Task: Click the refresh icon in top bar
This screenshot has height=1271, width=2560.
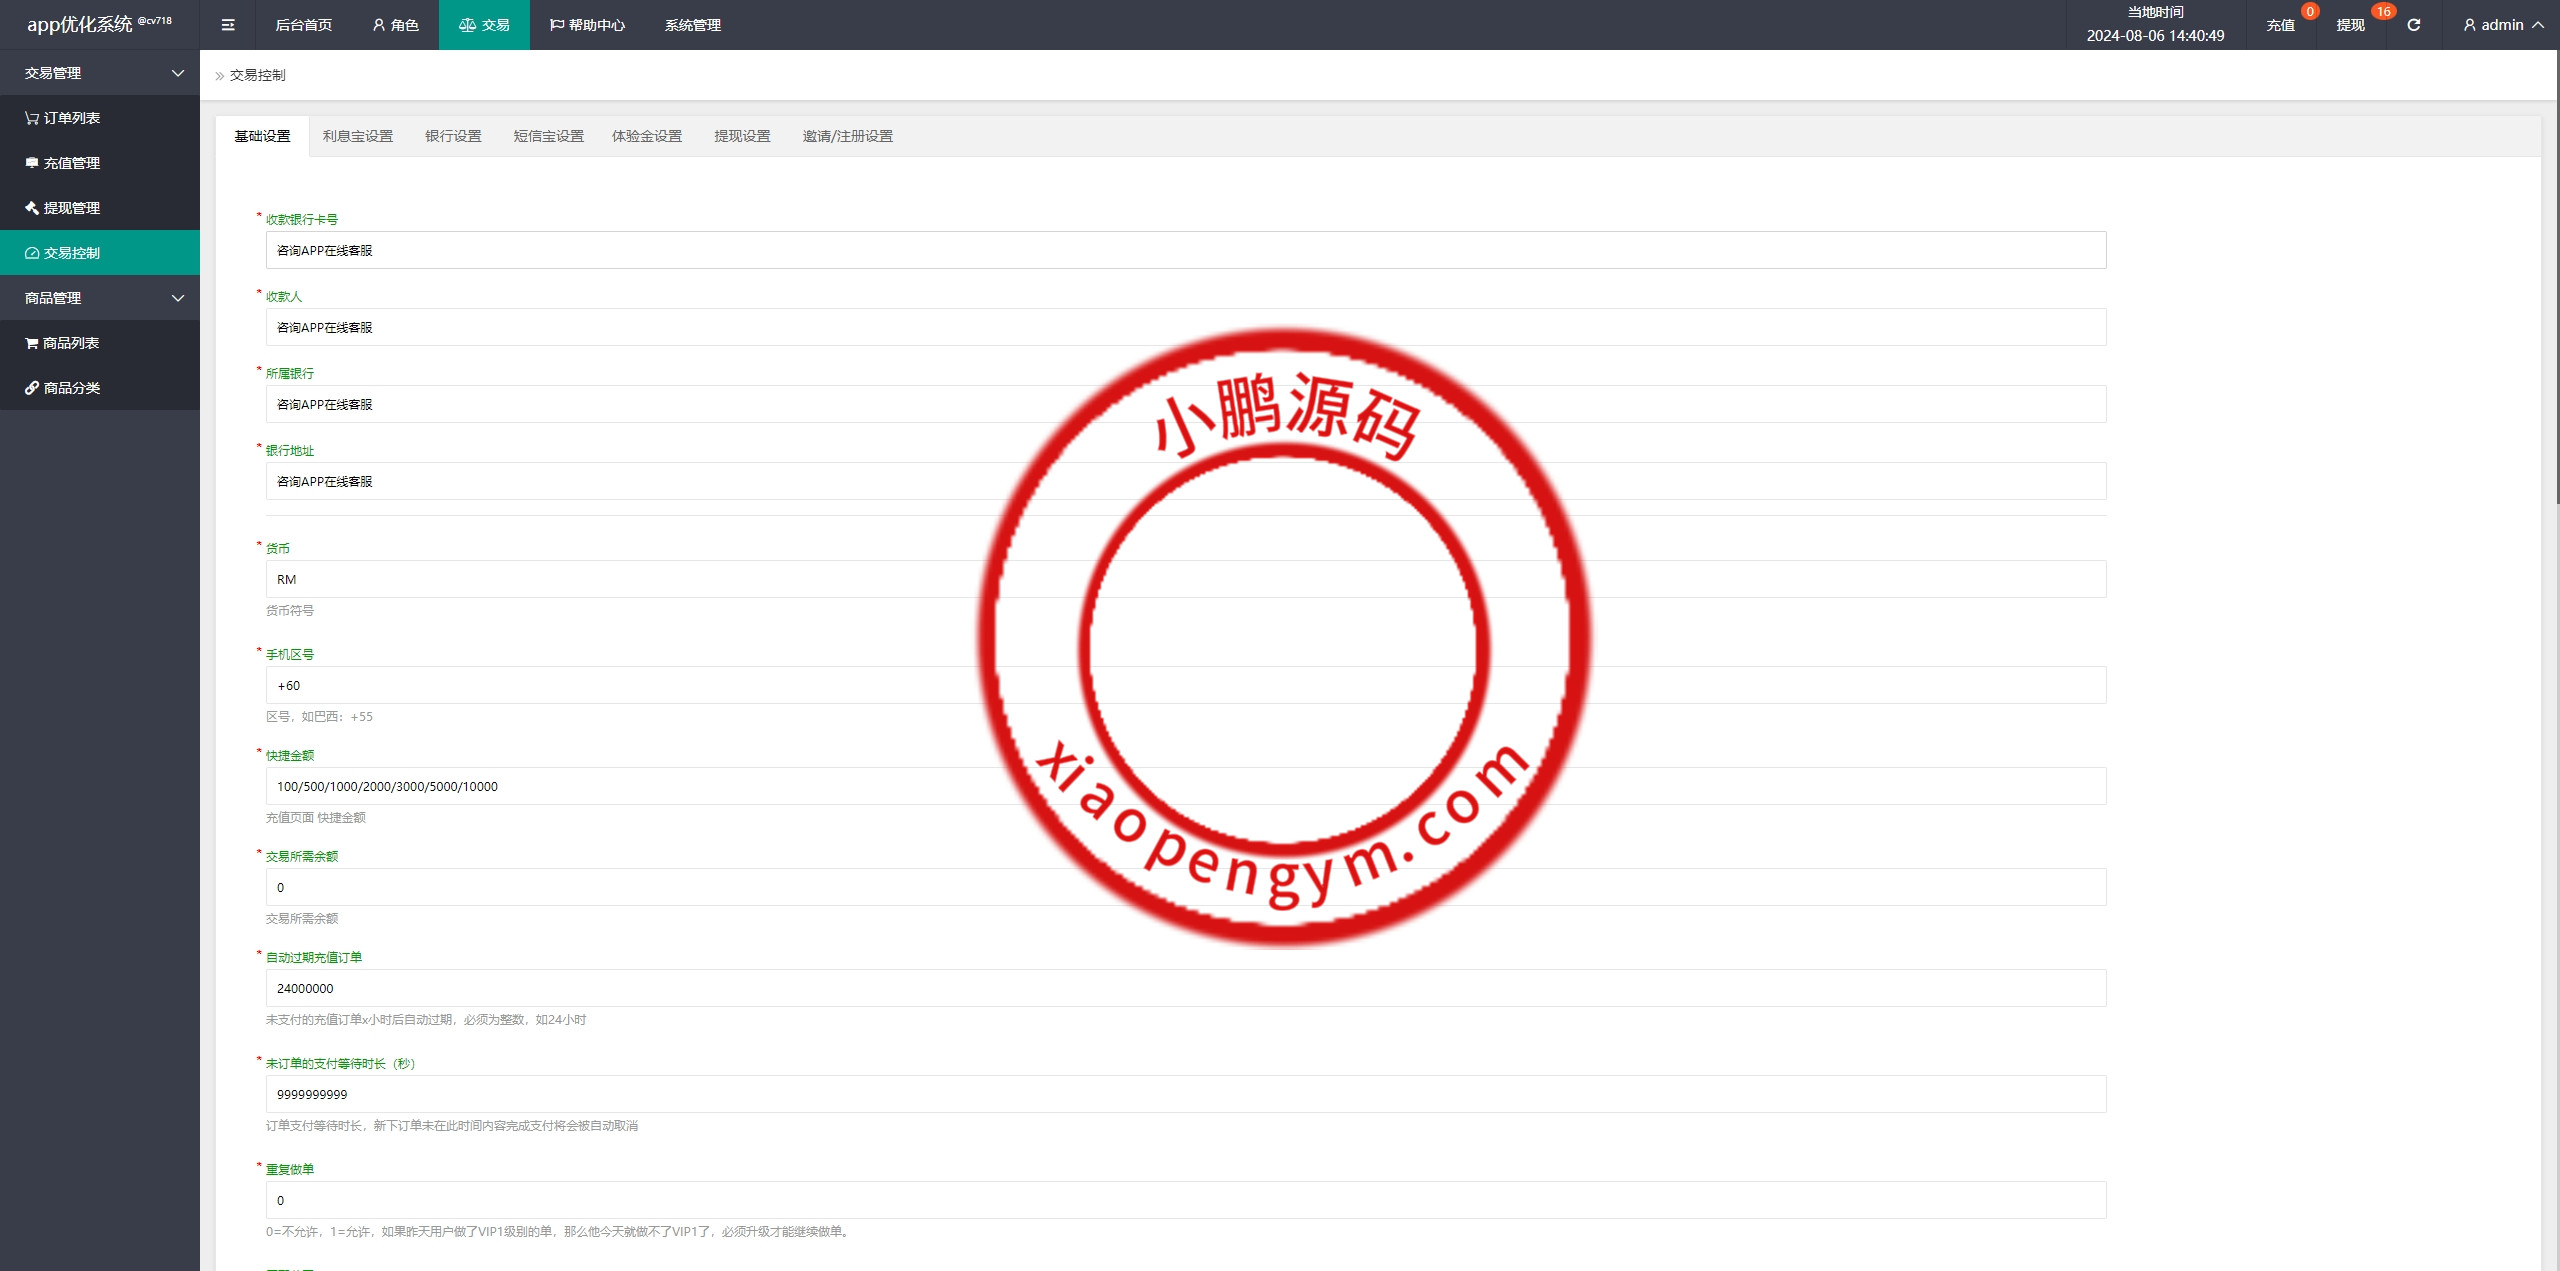Action: click(2413, 25)
